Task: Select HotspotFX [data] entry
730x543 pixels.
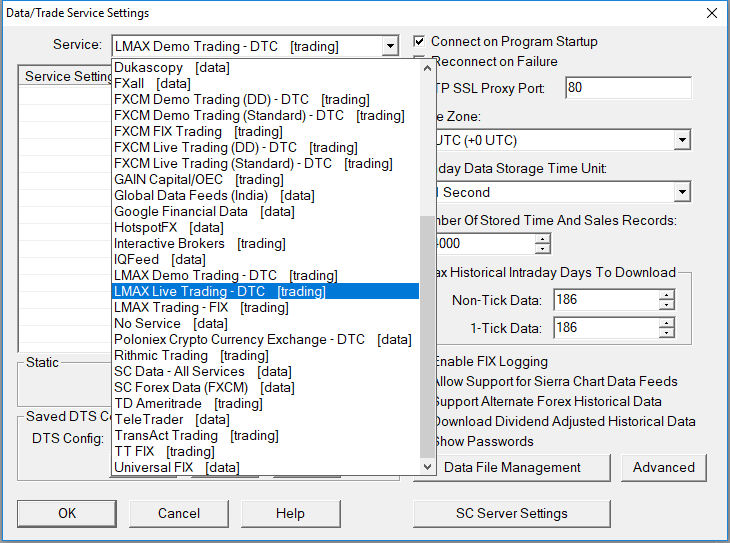Action: pyautogui.click(x=265, y=227)
